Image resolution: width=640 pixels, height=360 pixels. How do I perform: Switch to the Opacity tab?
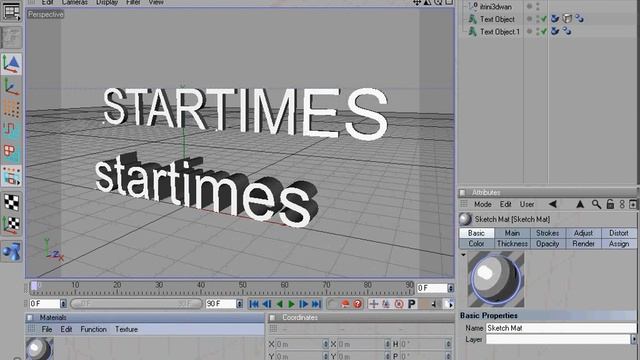547,244
